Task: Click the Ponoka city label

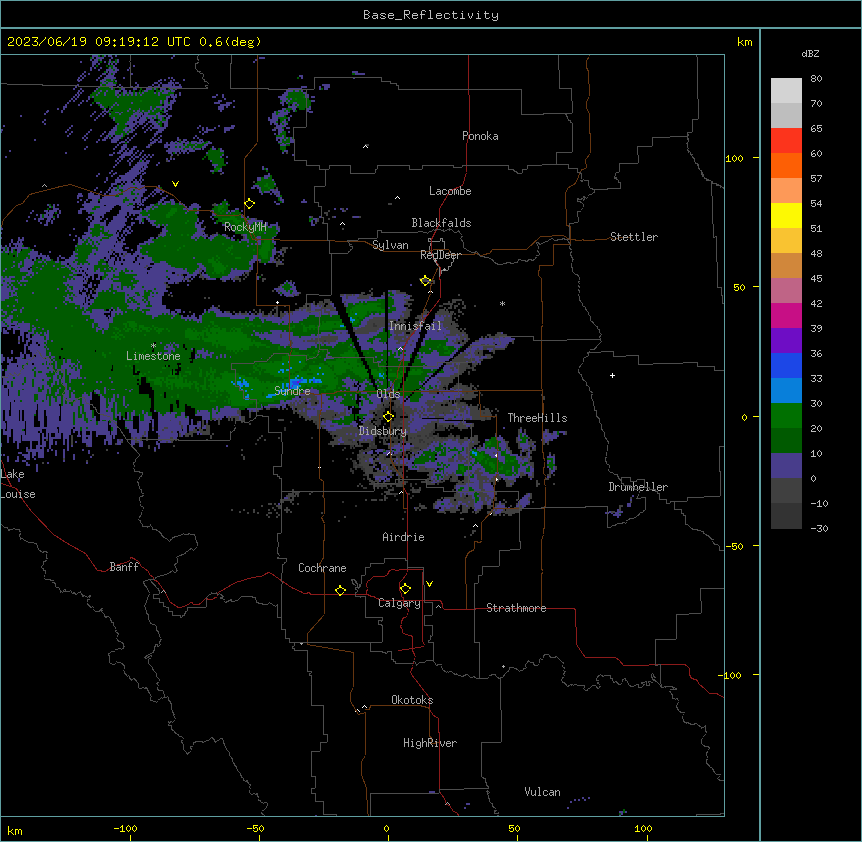Action: [x=480, y=136]
